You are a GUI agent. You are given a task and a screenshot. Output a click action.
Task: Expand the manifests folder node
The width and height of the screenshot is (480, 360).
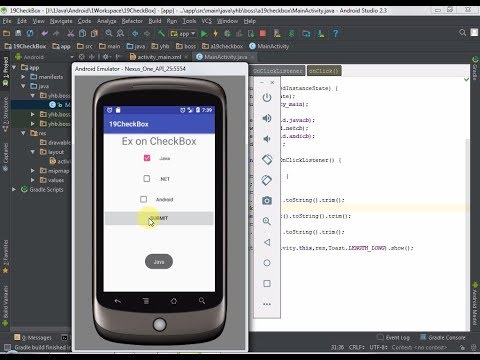coord(23,77)
